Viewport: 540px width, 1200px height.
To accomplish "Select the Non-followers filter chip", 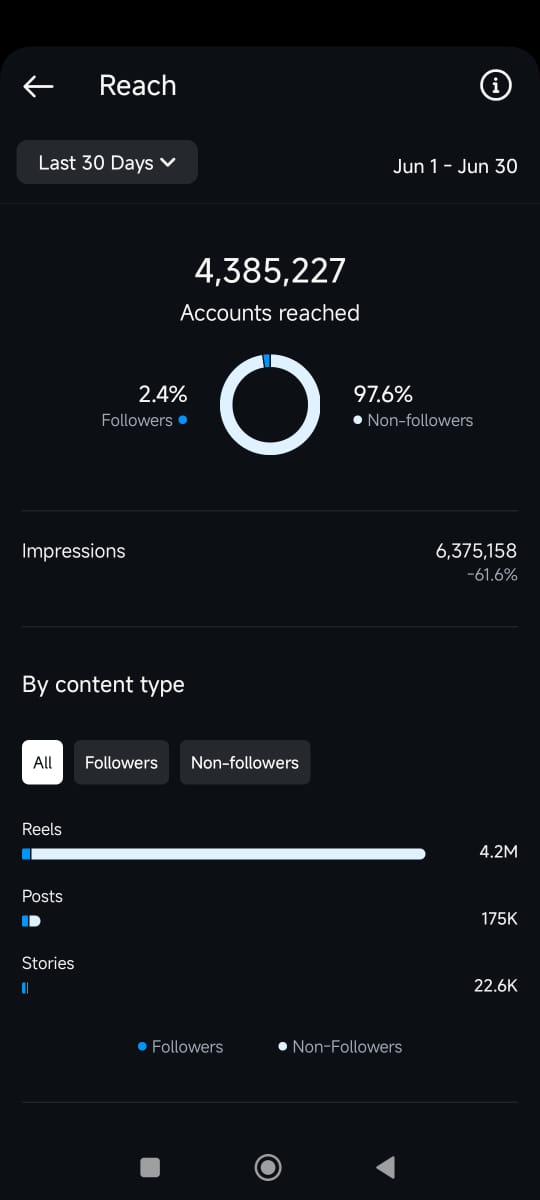I will pos(245,762).
